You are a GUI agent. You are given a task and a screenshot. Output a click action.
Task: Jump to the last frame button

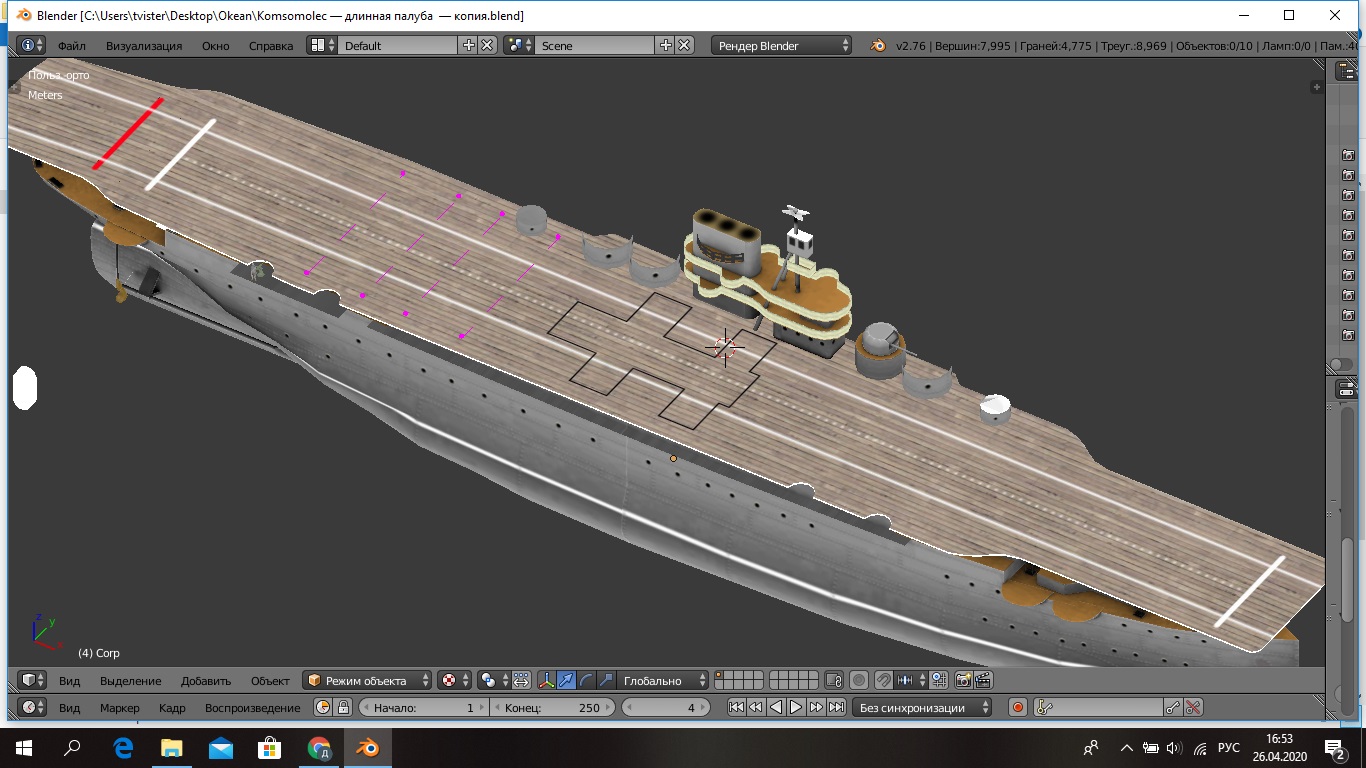[x=836, y=707]
